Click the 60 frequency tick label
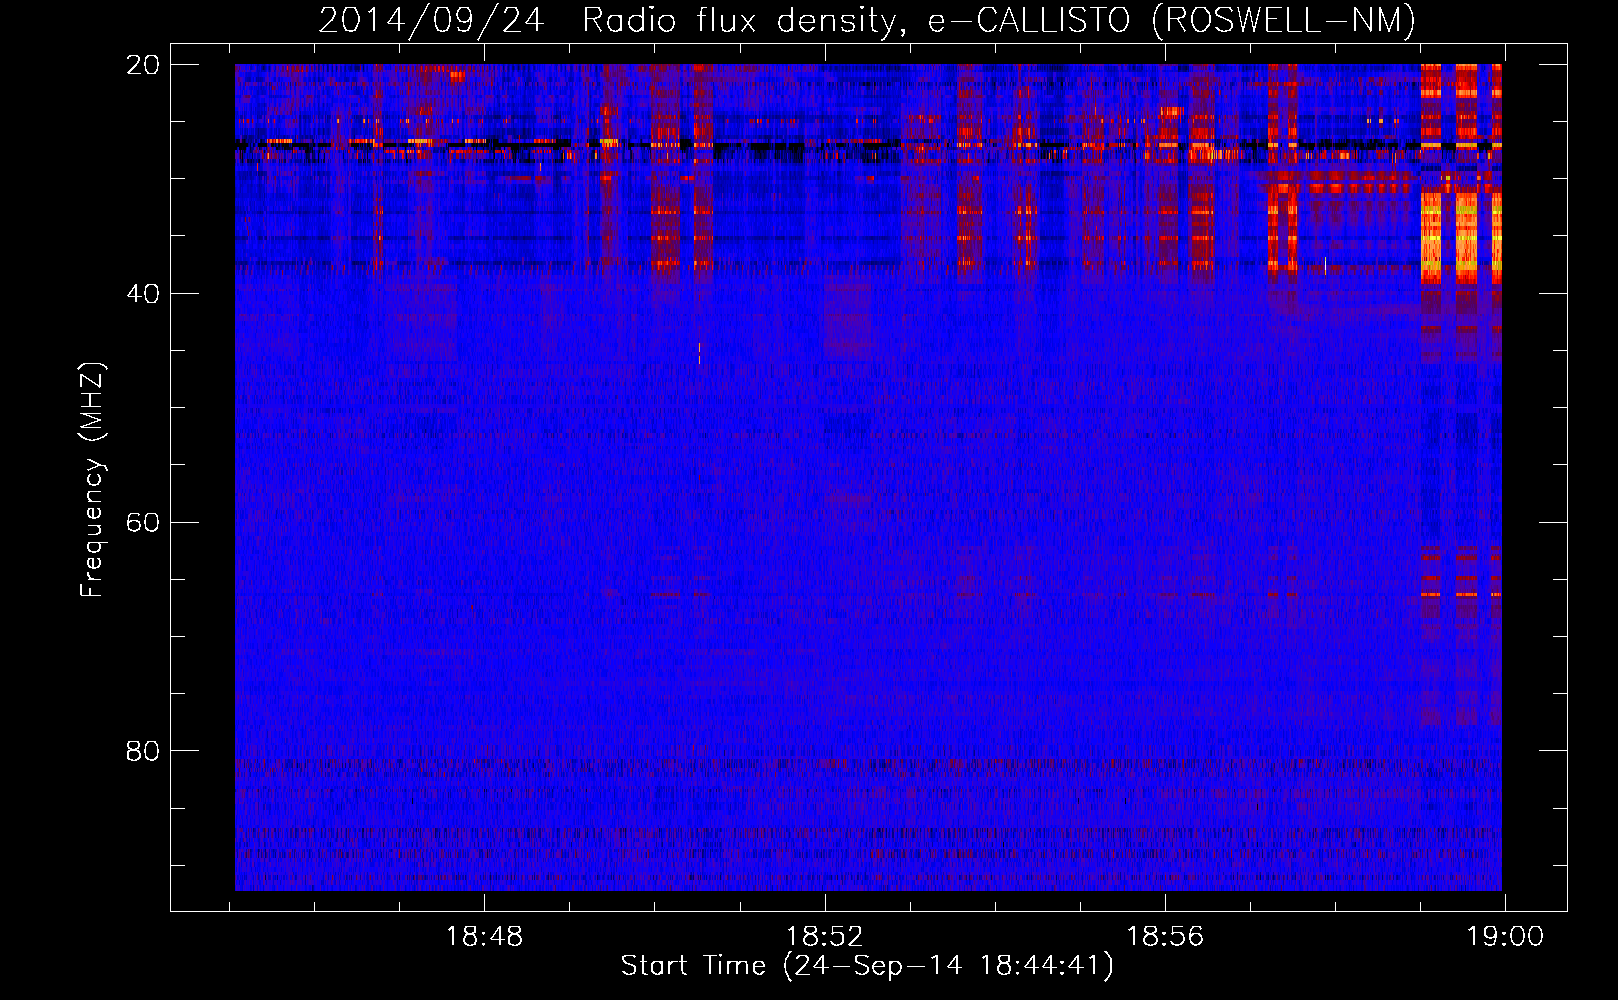Image resolution: width=1618 pixels, height=1000 pixels. click(143, 523)
